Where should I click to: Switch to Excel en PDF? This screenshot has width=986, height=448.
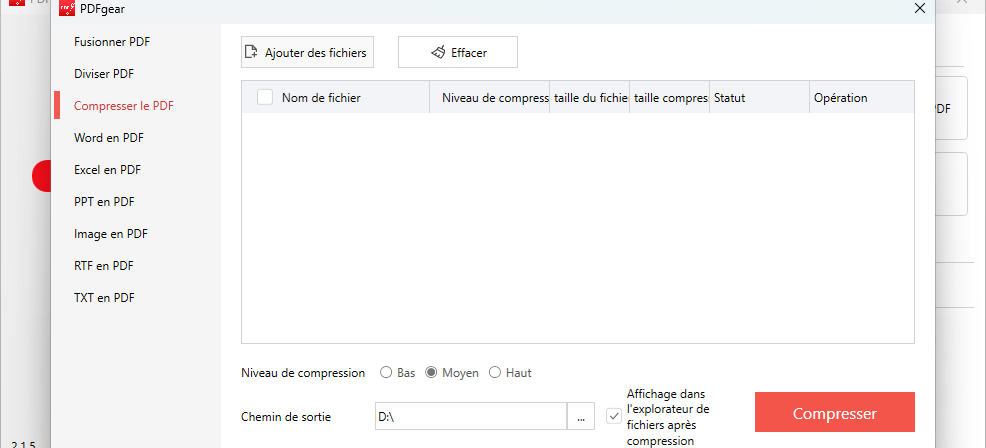tap(107, 170)
